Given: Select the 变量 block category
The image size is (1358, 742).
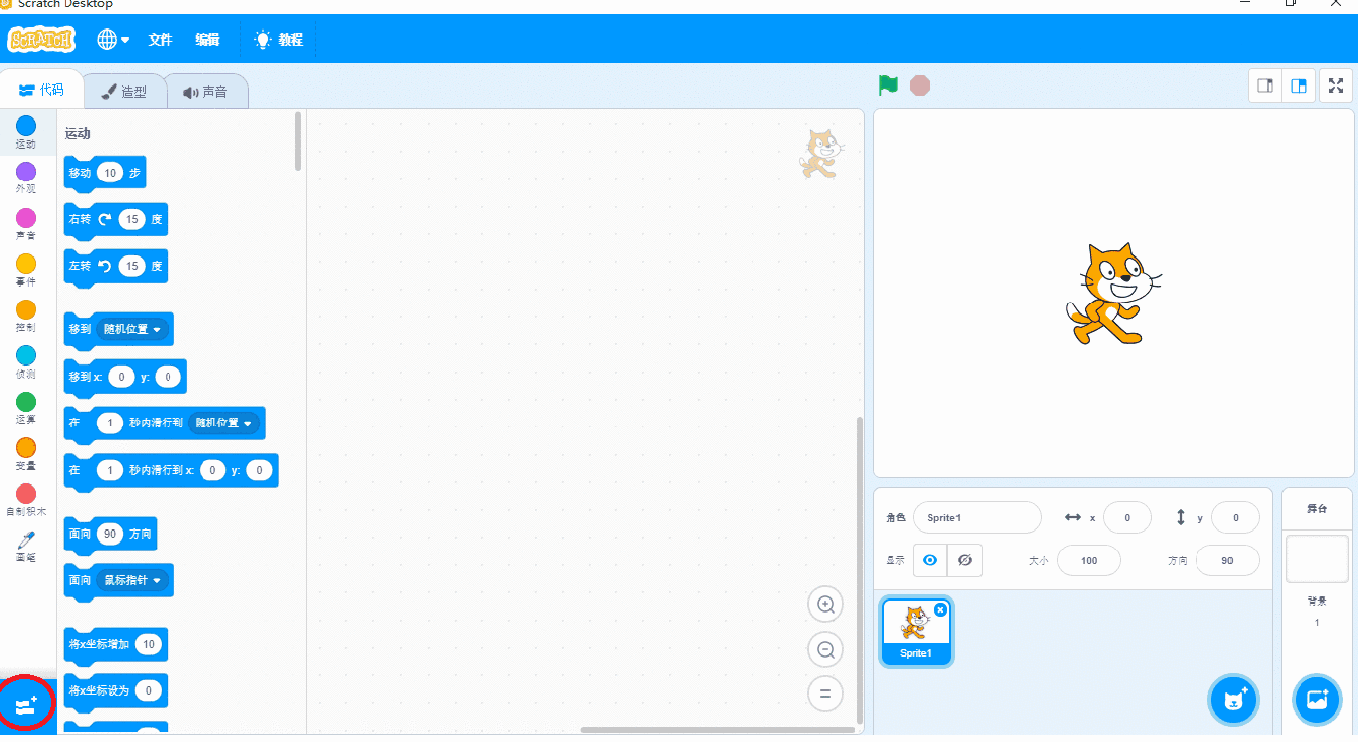Looking at the screenshot, I should pyautogui.click(x=26, y=454).
